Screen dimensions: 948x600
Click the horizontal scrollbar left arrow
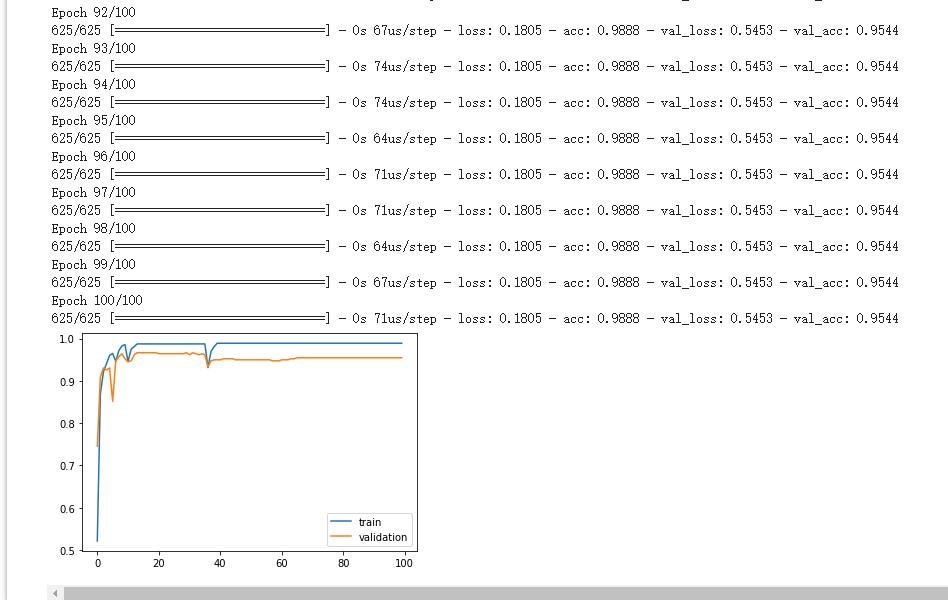pyautogui.click(x=55, y=593)
